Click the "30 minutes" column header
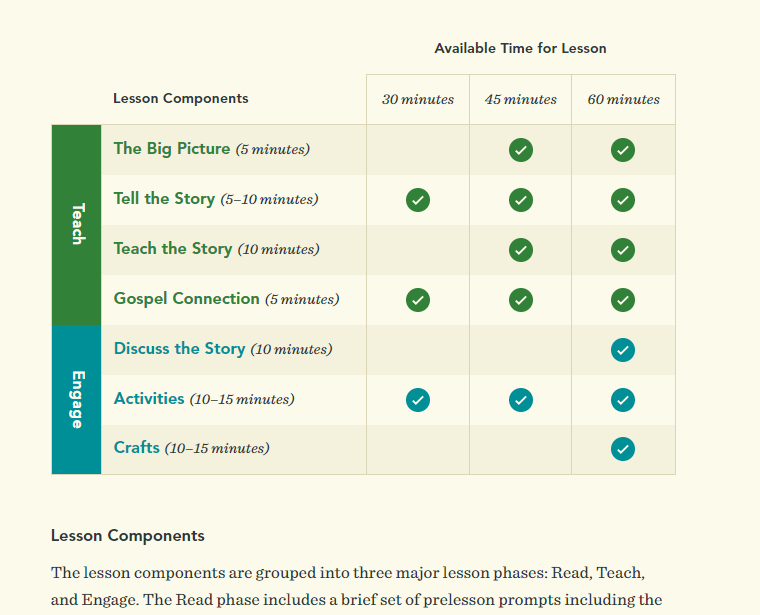This screenshot has width=760, height=615. click(x=418, y=99)
